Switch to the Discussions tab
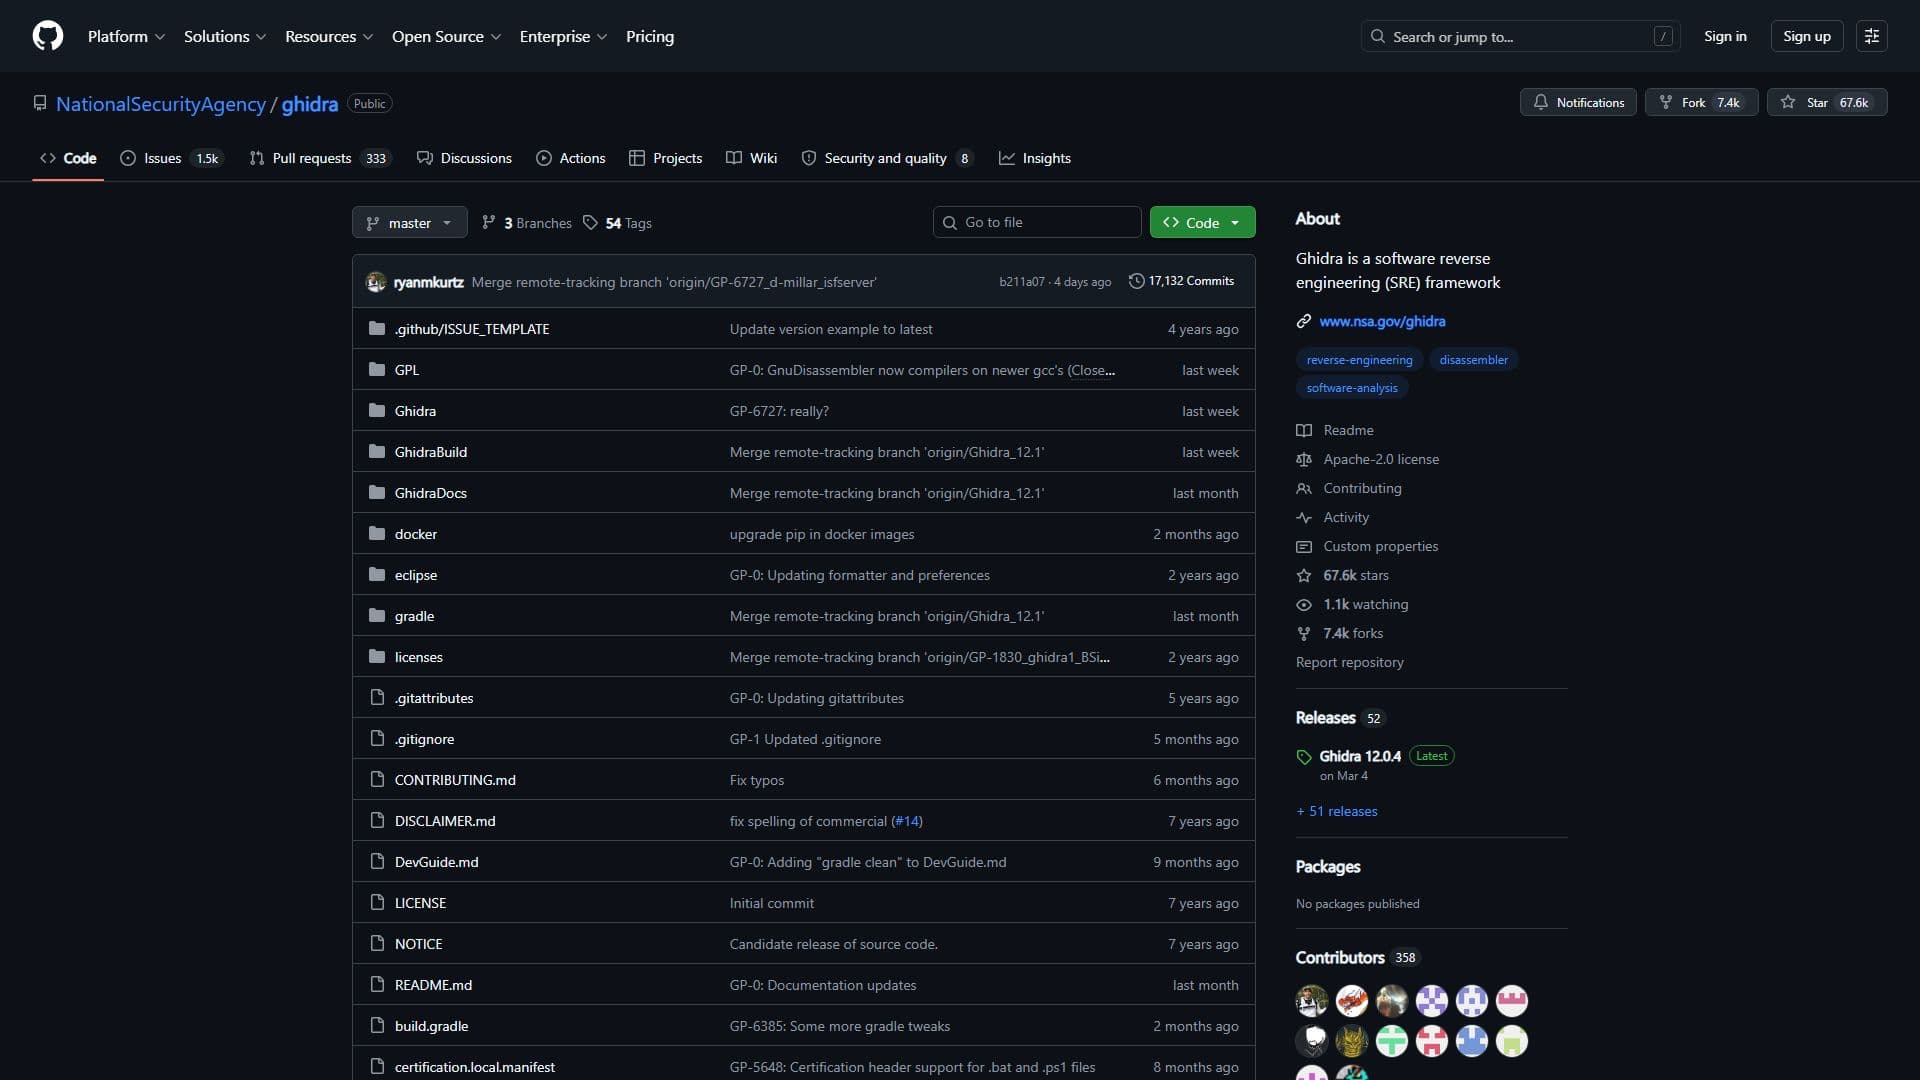 click(x=464, y=158)
